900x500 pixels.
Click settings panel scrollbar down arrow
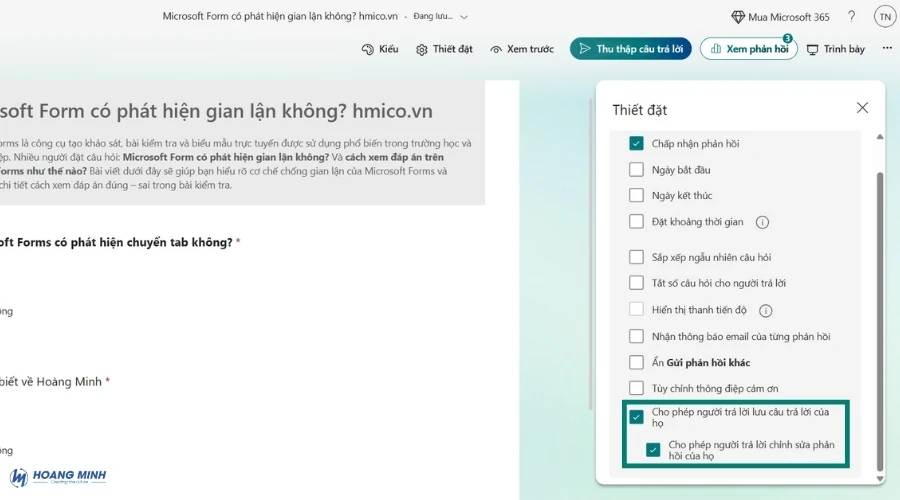coord(879,479)
